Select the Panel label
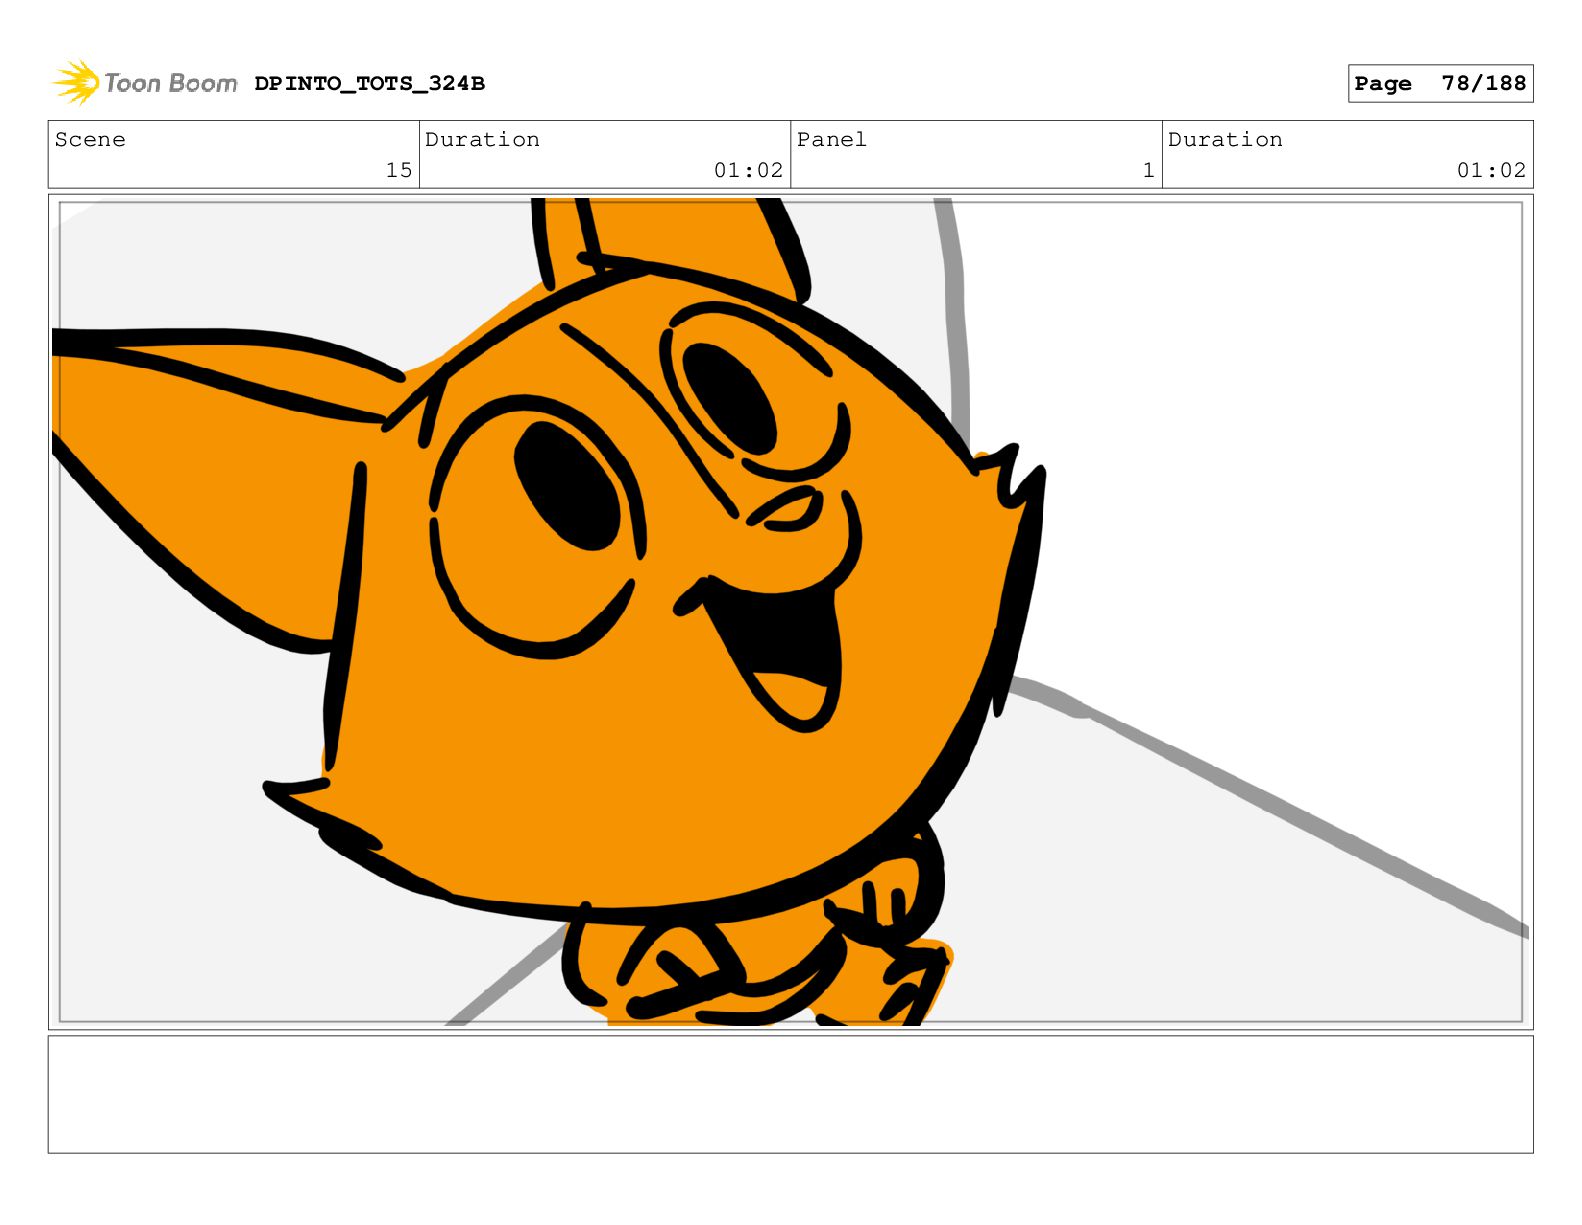This screenshot has width=1582, height=1225. tap(832, 140)
